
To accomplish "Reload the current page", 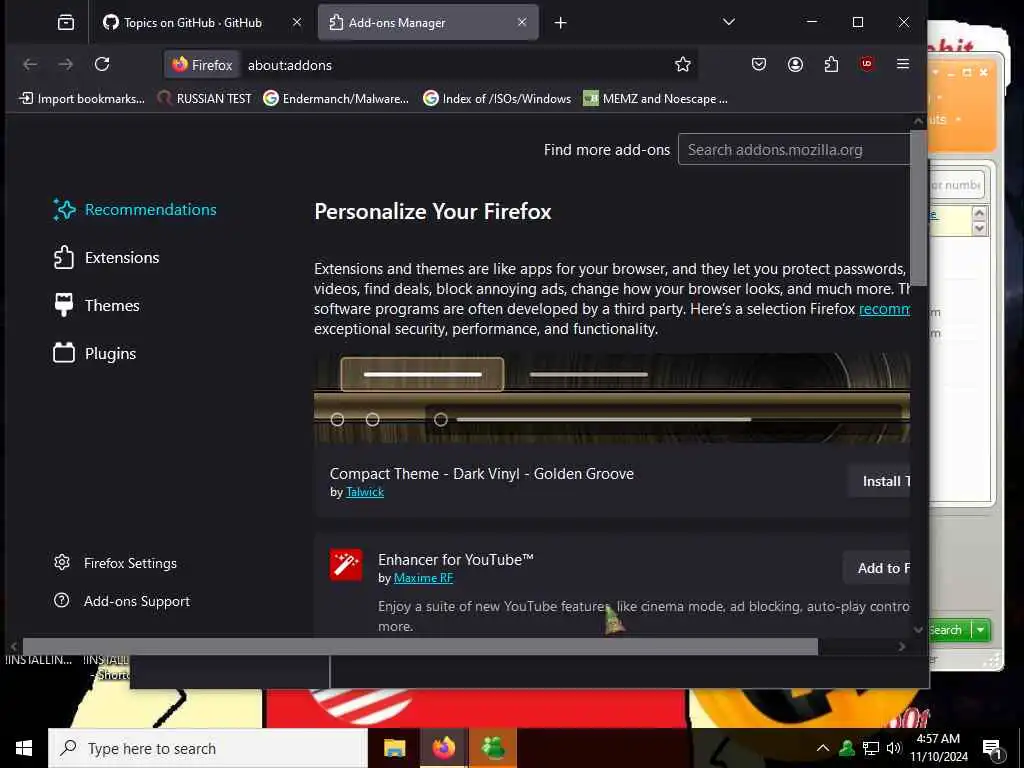I will pos(102,64).
